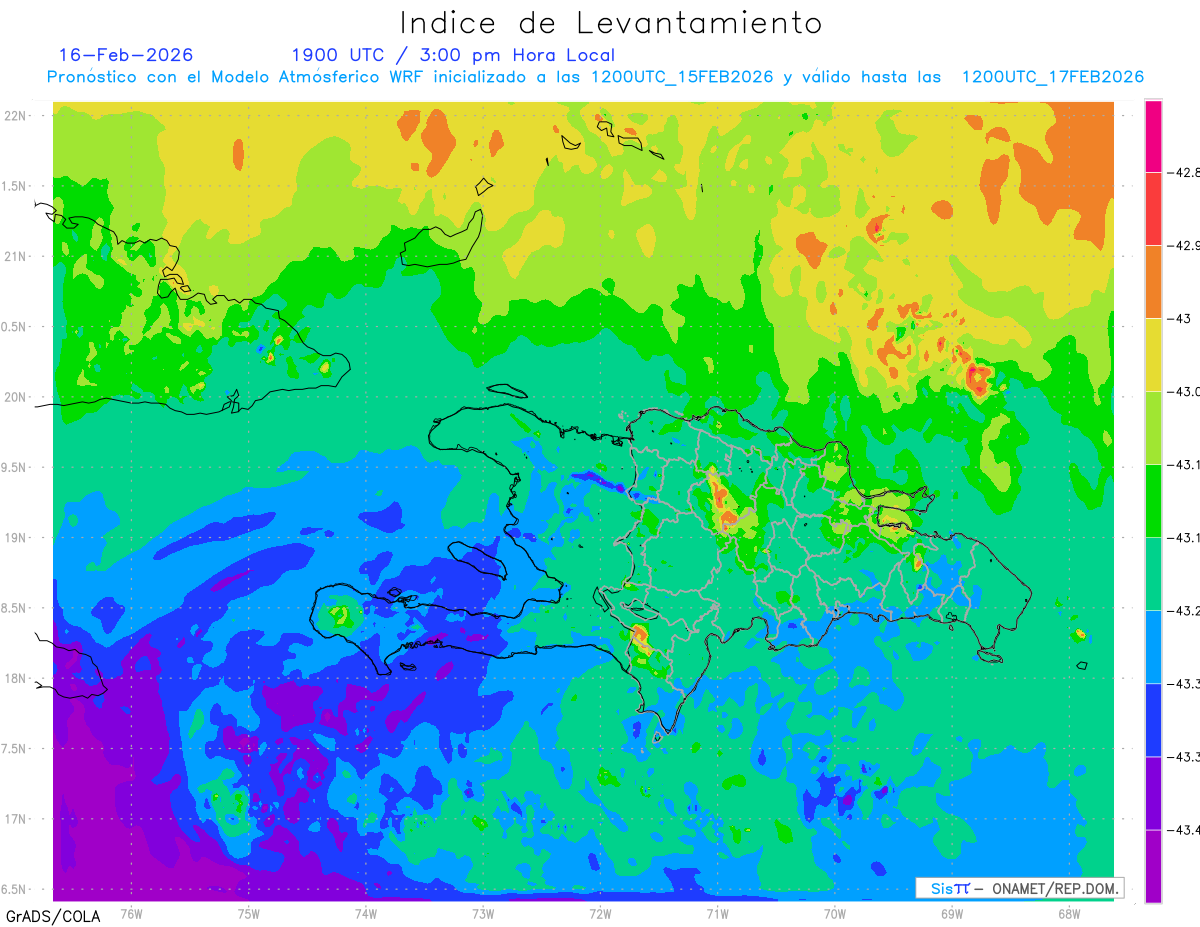
Task: Select the '70W' longitude label
Action: coord(834,914)
